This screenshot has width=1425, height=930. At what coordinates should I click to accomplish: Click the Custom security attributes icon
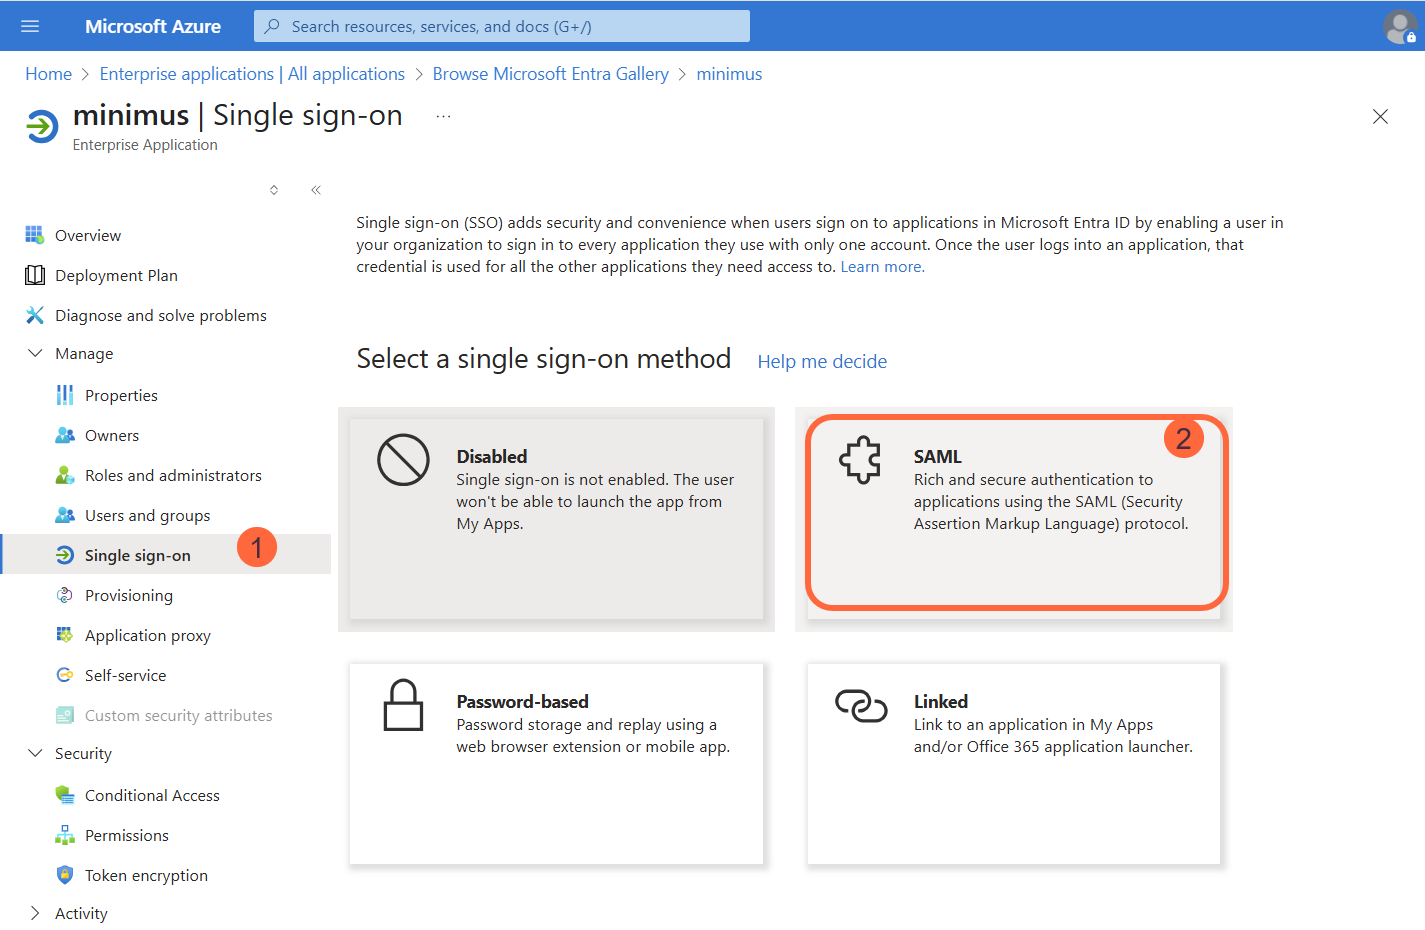65,715
